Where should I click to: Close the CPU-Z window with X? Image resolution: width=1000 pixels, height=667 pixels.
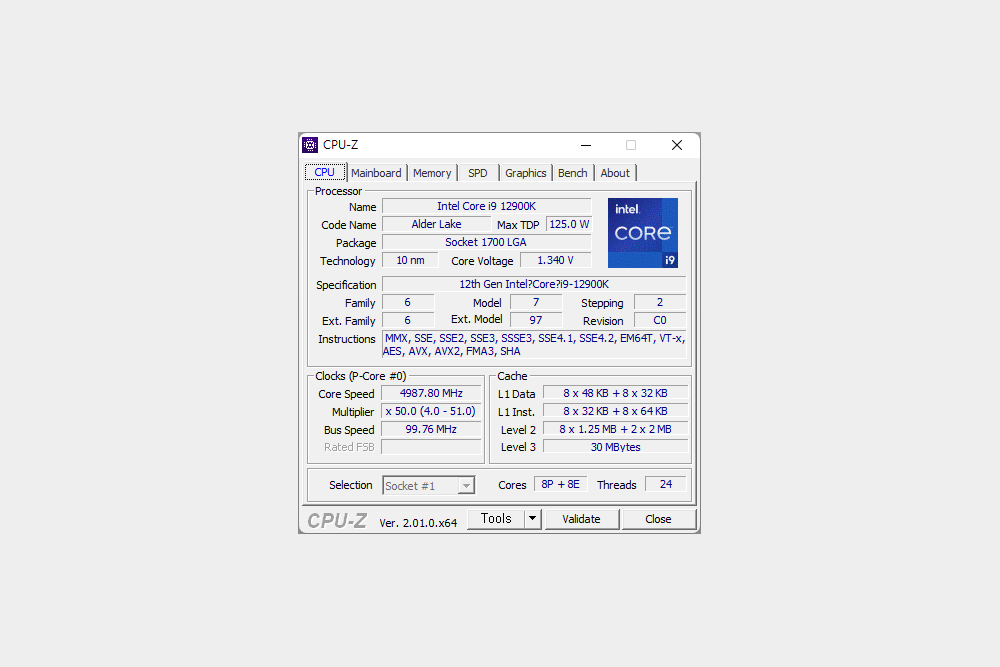677,145
